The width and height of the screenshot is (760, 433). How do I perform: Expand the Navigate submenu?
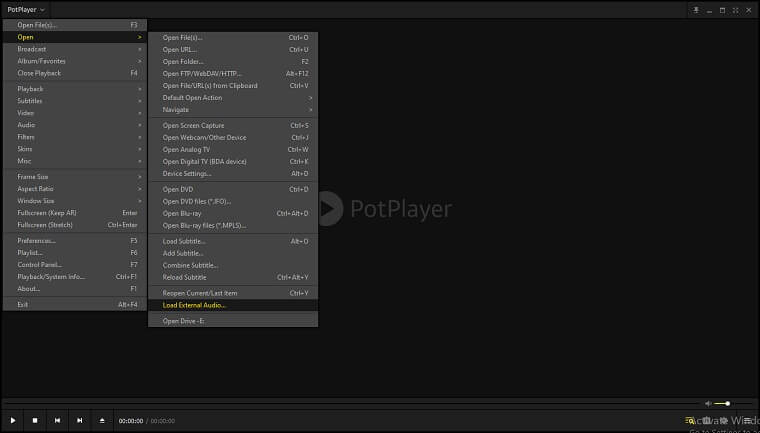pos(233,110)
